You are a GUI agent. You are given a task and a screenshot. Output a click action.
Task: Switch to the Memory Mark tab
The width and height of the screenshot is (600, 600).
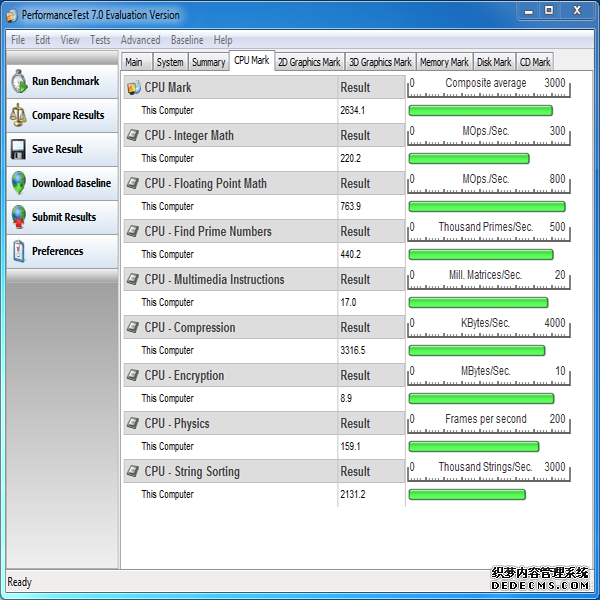444,62
